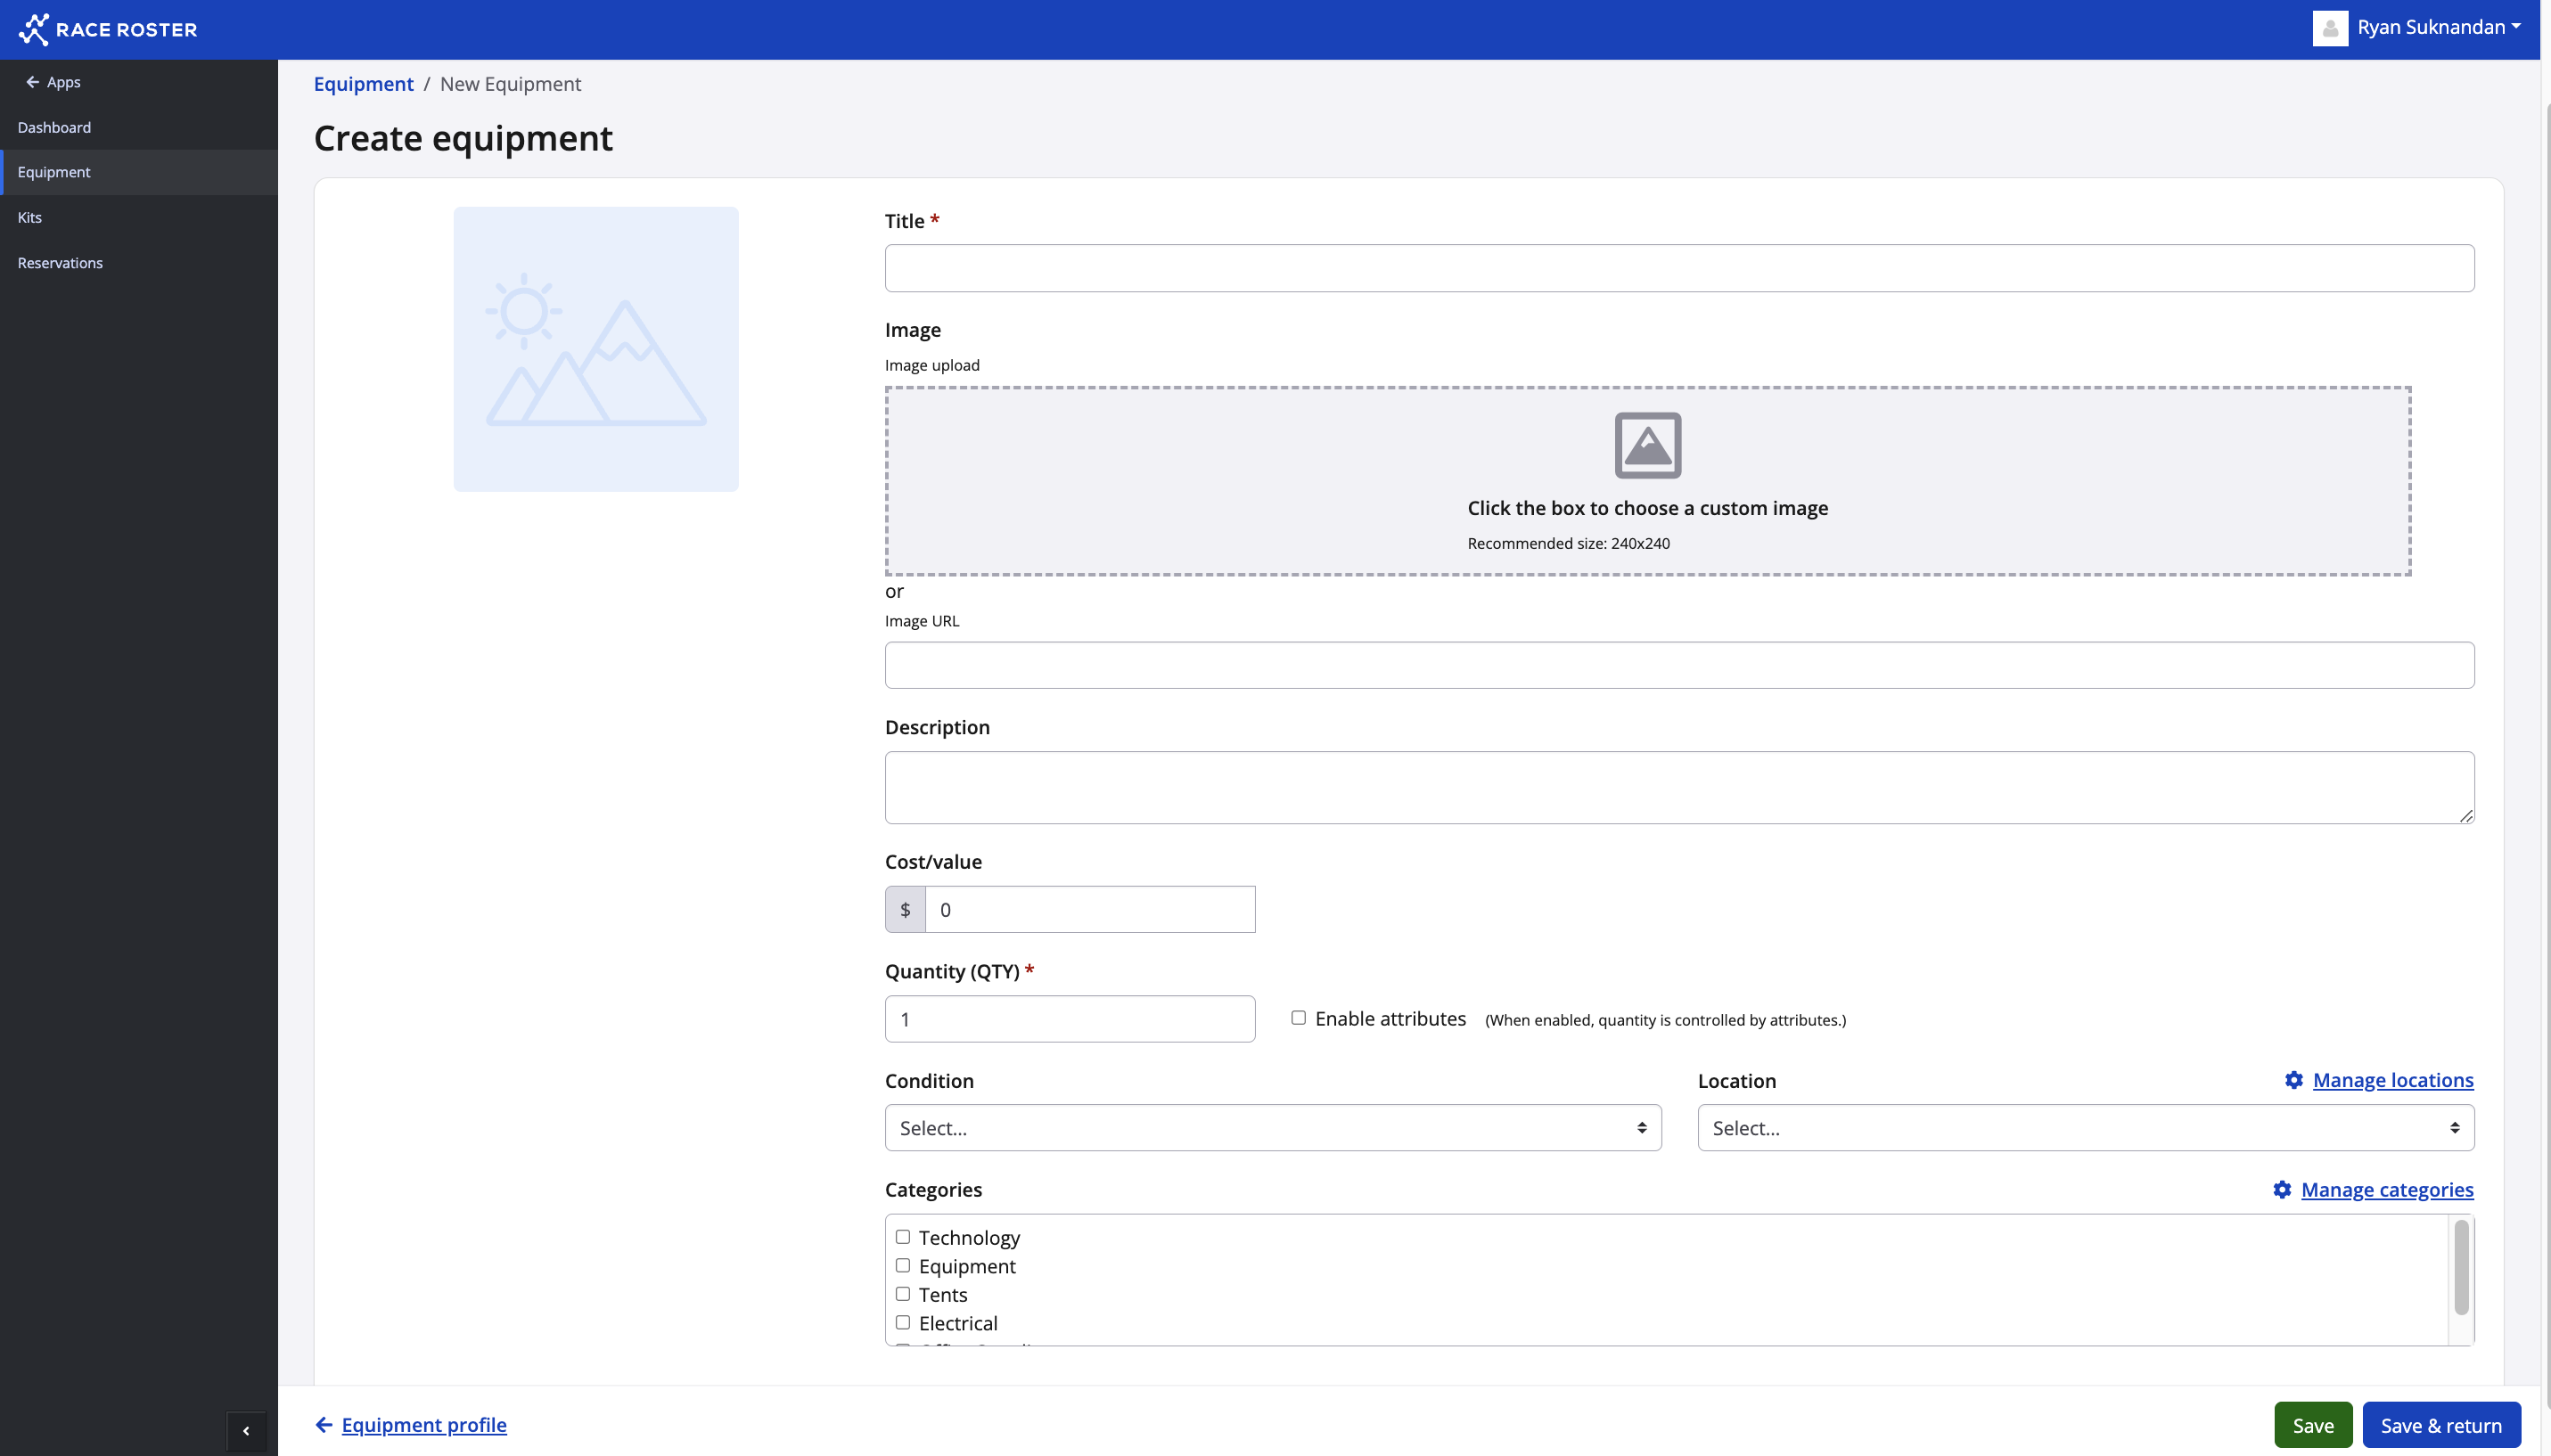Click the gear icon beside Manage categories

pos(2281,1189)
